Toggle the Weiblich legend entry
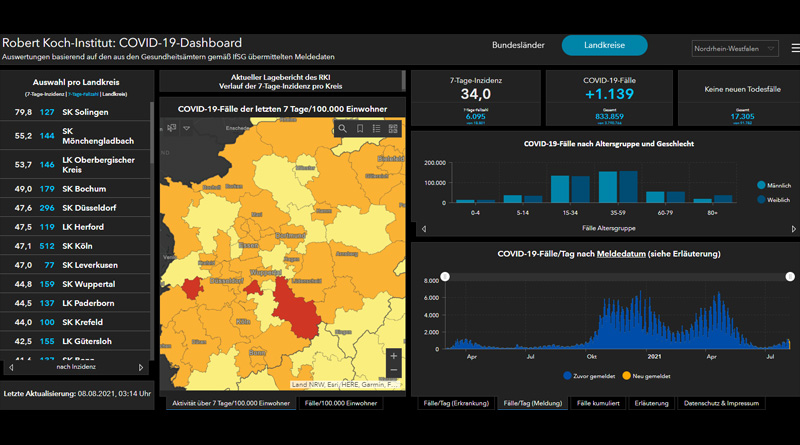 point(773,200)
